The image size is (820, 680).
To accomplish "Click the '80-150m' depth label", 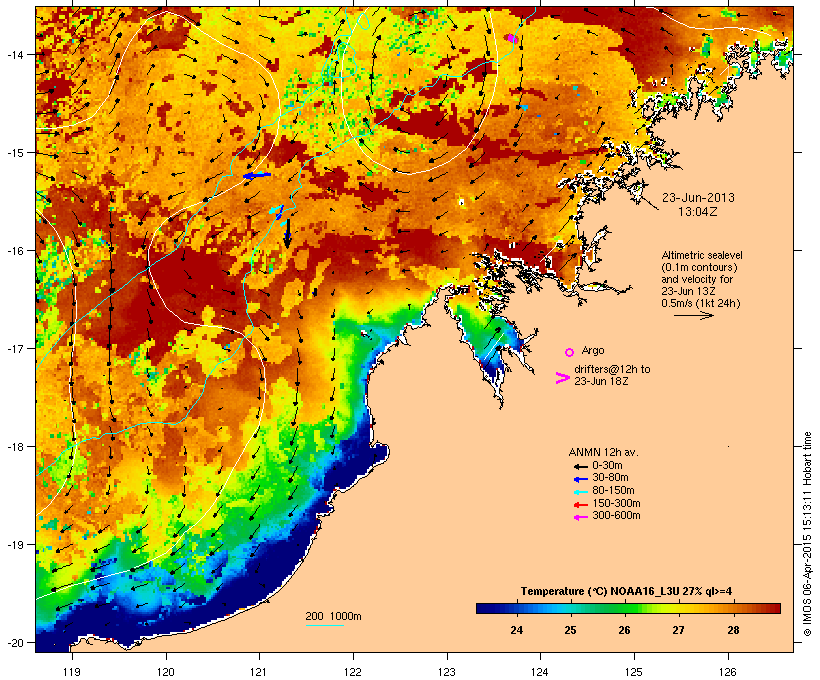I will tap(613, 491).
